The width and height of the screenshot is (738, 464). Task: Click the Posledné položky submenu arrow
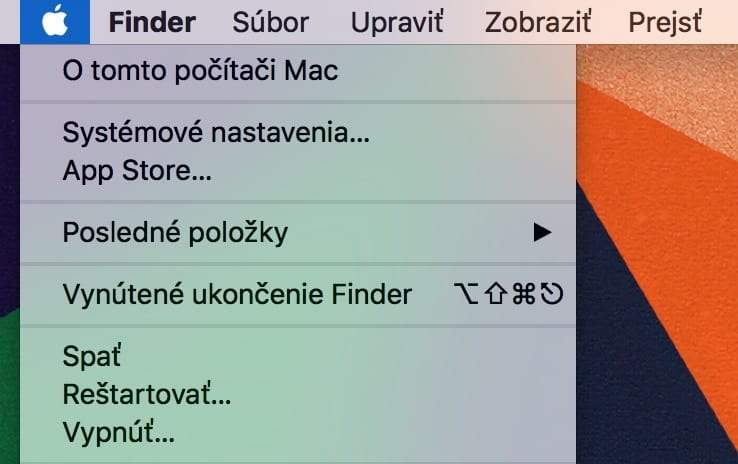[542, 232]
